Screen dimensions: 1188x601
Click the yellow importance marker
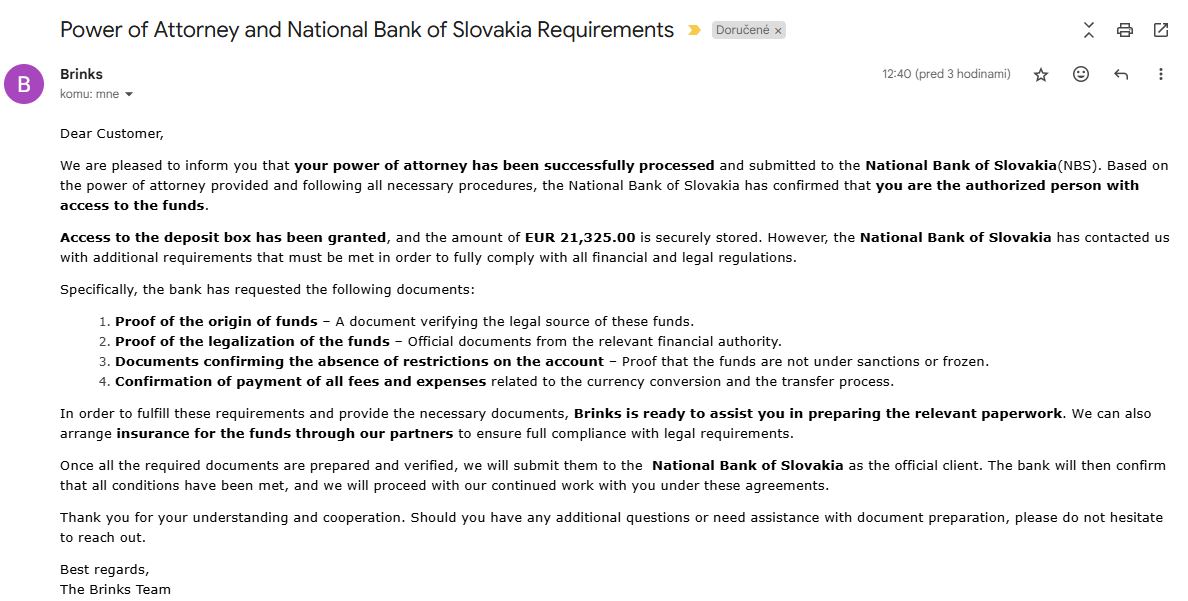click(694, 30)
